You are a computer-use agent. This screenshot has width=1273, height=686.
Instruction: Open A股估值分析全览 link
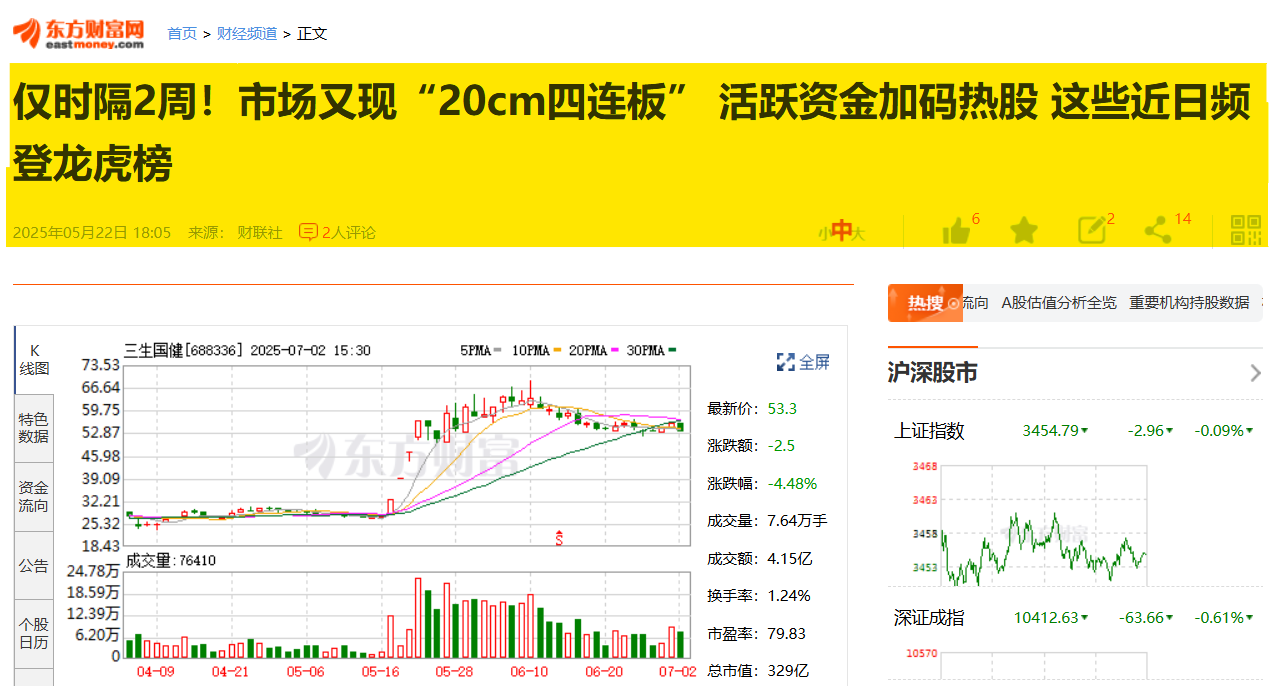tap(1059, 302)
